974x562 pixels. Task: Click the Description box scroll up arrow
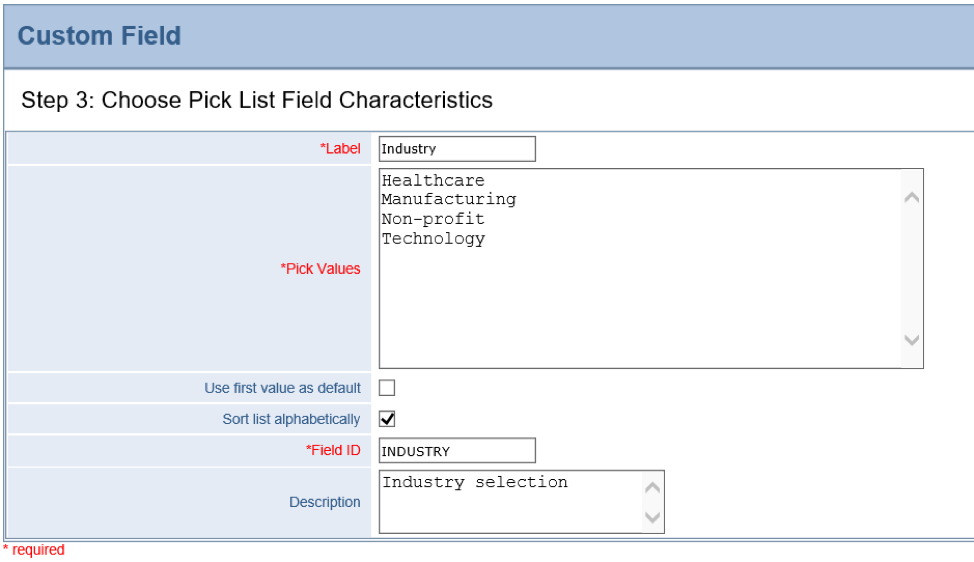pos(653,488)
